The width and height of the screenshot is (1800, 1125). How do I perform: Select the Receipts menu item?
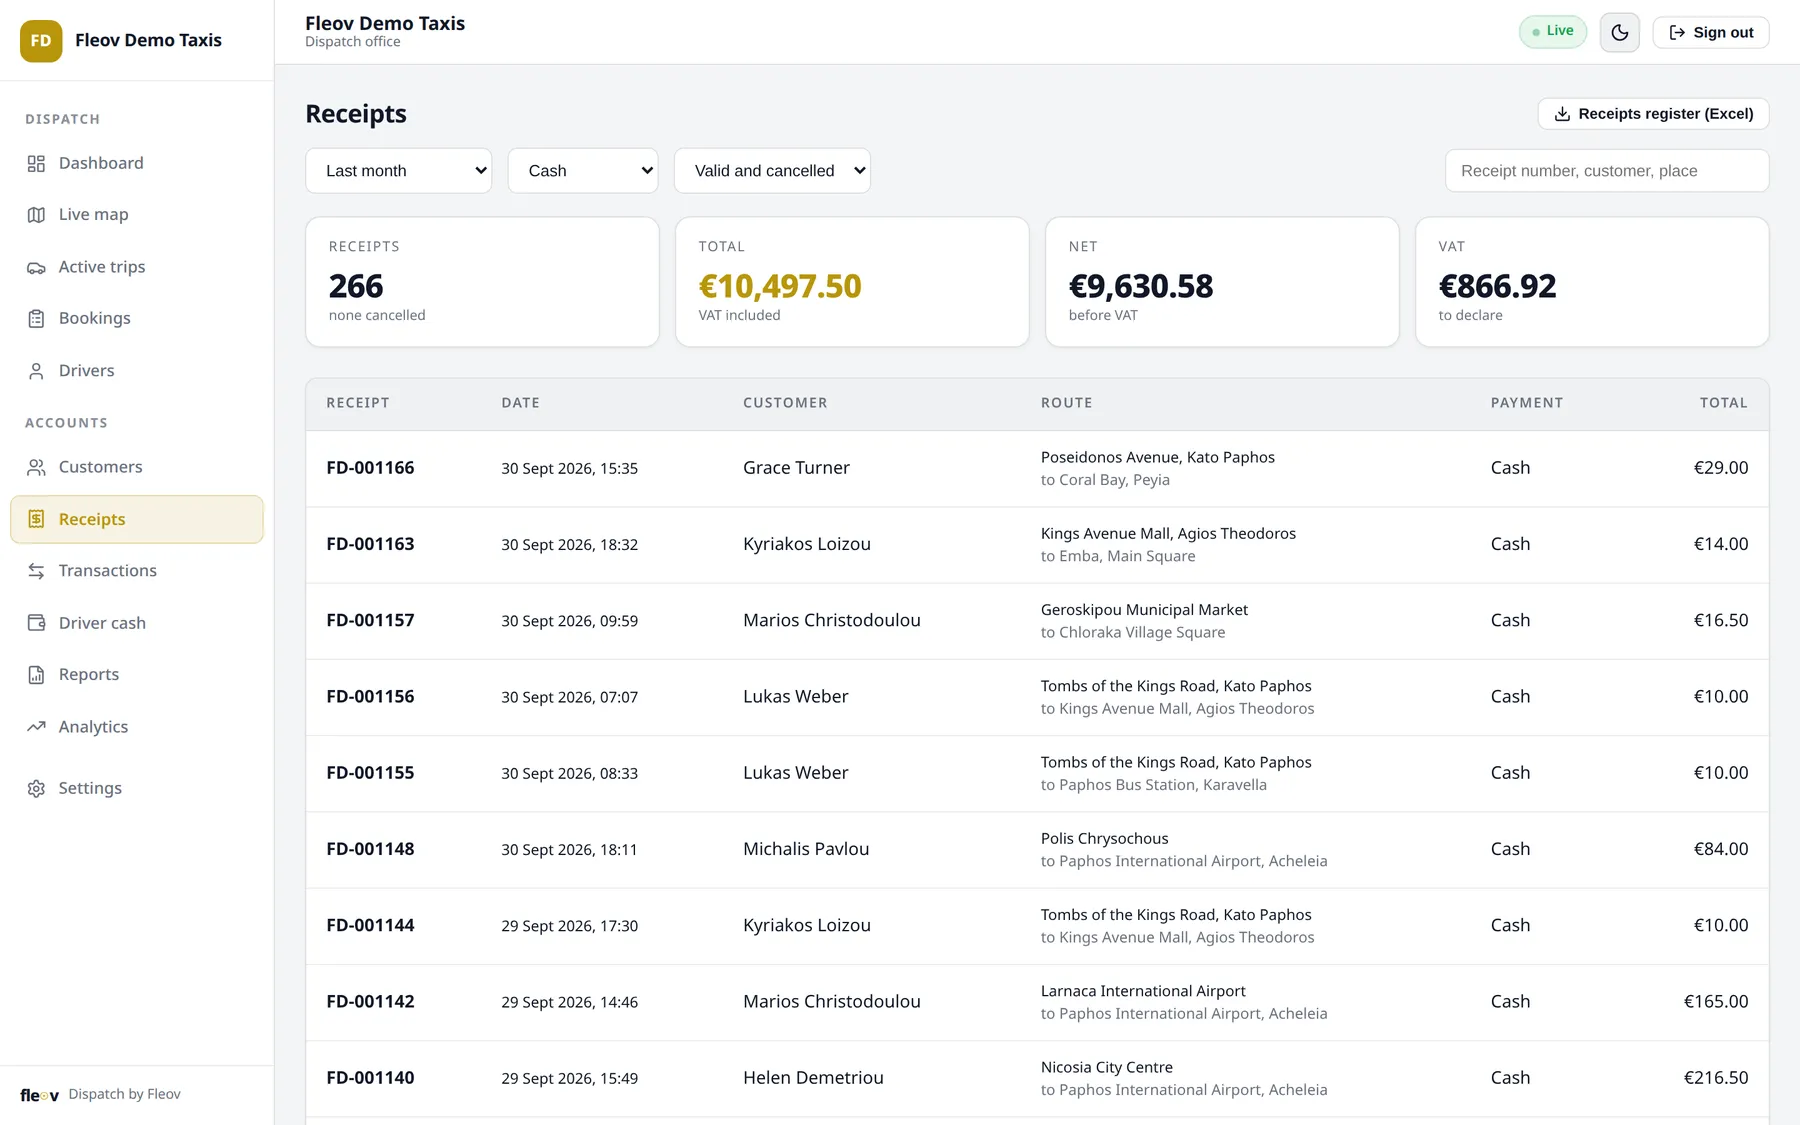137,519
